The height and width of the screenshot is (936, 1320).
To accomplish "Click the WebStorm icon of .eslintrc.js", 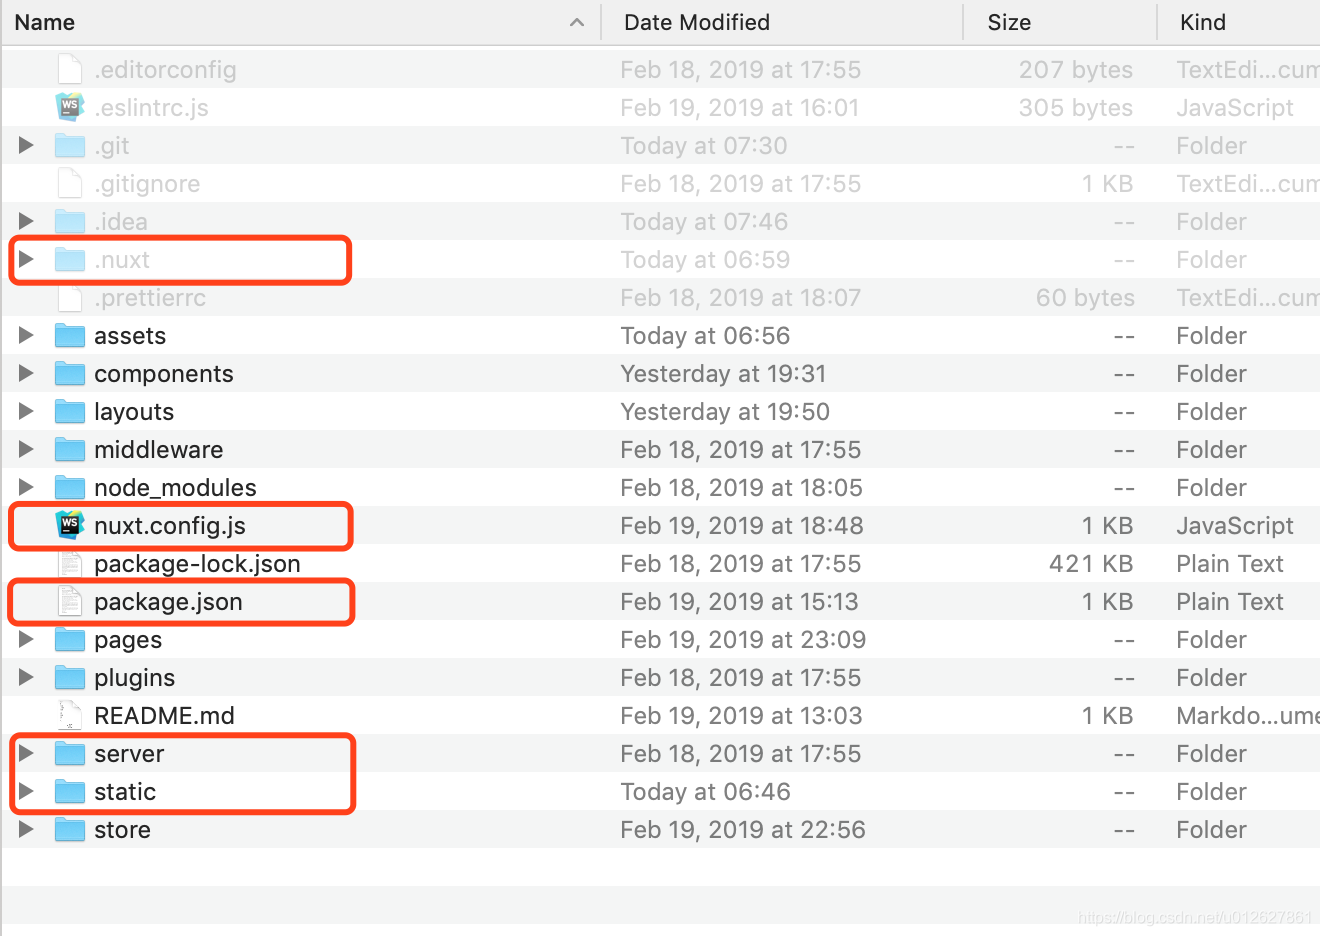I will pyautogui.click(x=69, y=107).
